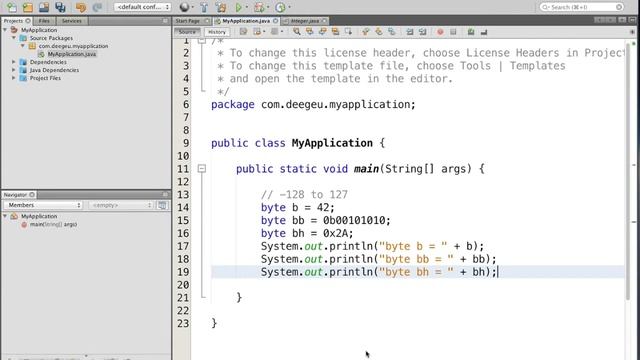Image resolution: width=640 pixels, height=360 pixels.
Task: Click on 'package com.deegeu.myapplication;' line
Action: click(x=313, y=104)
